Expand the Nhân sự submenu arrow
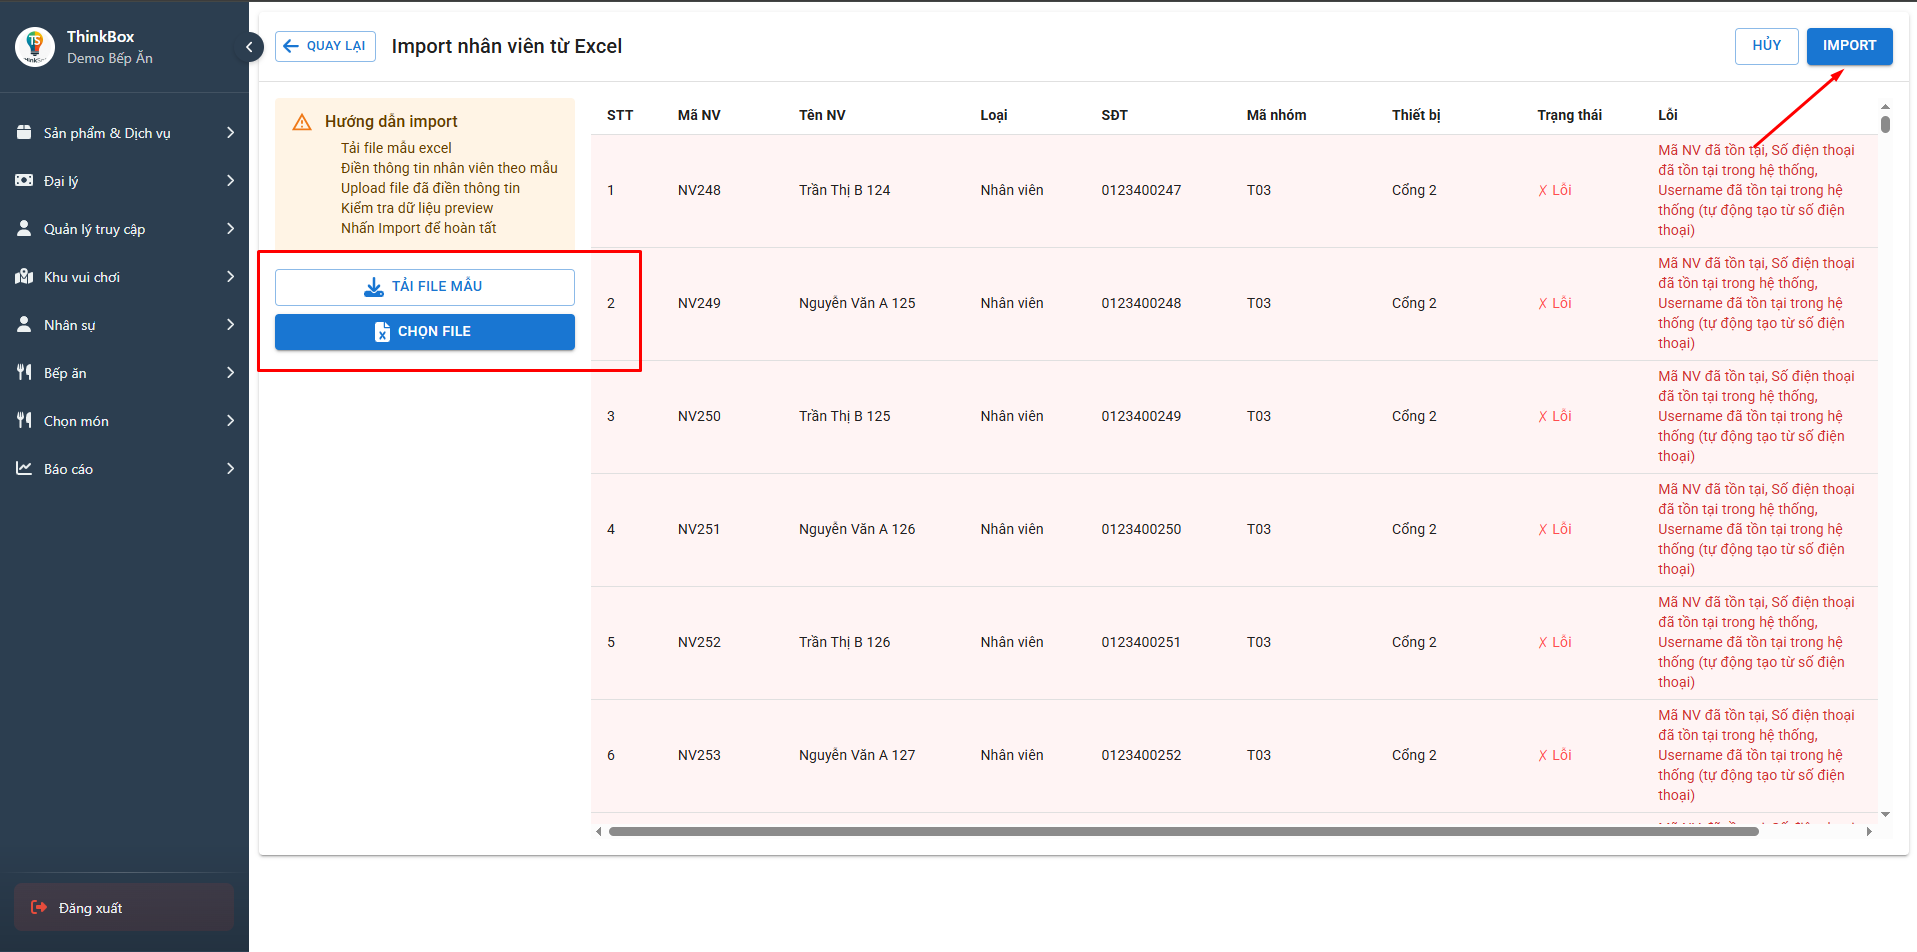Viewport: 1917px width, 952px height. (x=230, y=325)
